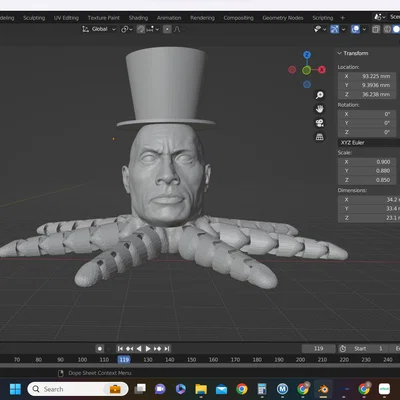Switch to the Sculpting workspace tab
This screenshot has width=400, height=400.
click(34, 18)
